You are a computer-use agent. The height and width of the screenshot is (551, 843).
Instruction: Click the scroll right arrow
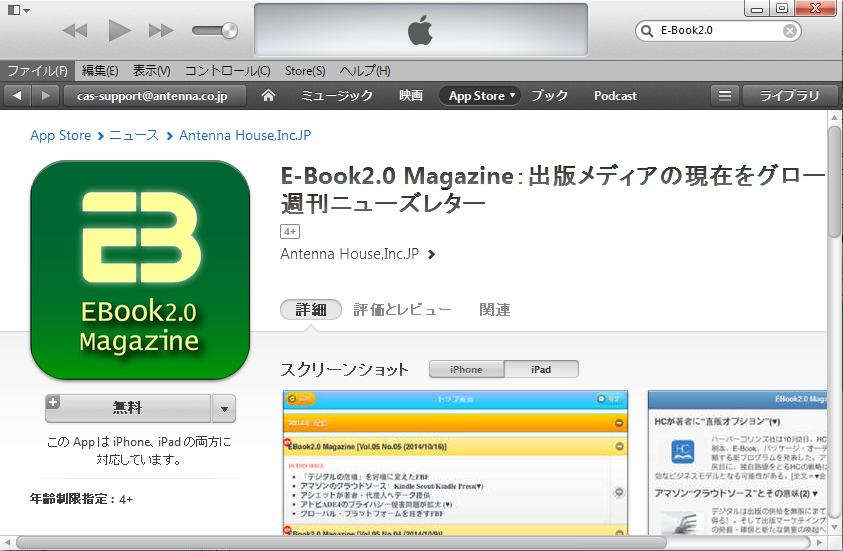(x=819, y=542)
